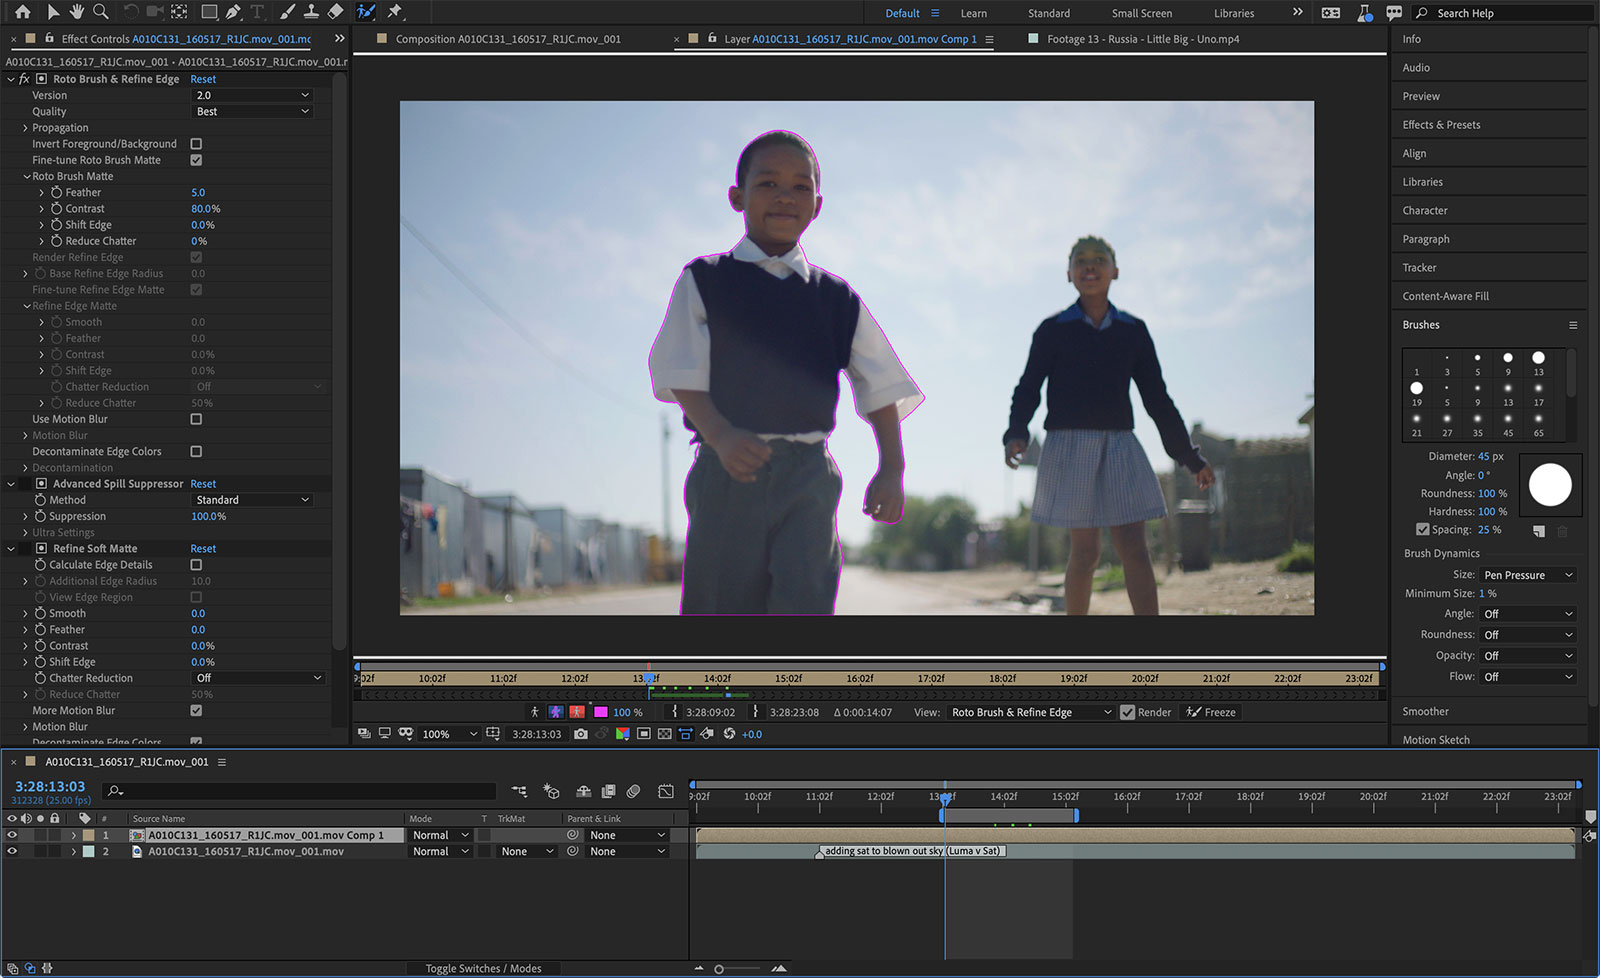Image resolution: width=1600 pixels, height=978 pixels.
Task: Enable Invert Foreground/Background checkbox
Action: tap(196, 144)
